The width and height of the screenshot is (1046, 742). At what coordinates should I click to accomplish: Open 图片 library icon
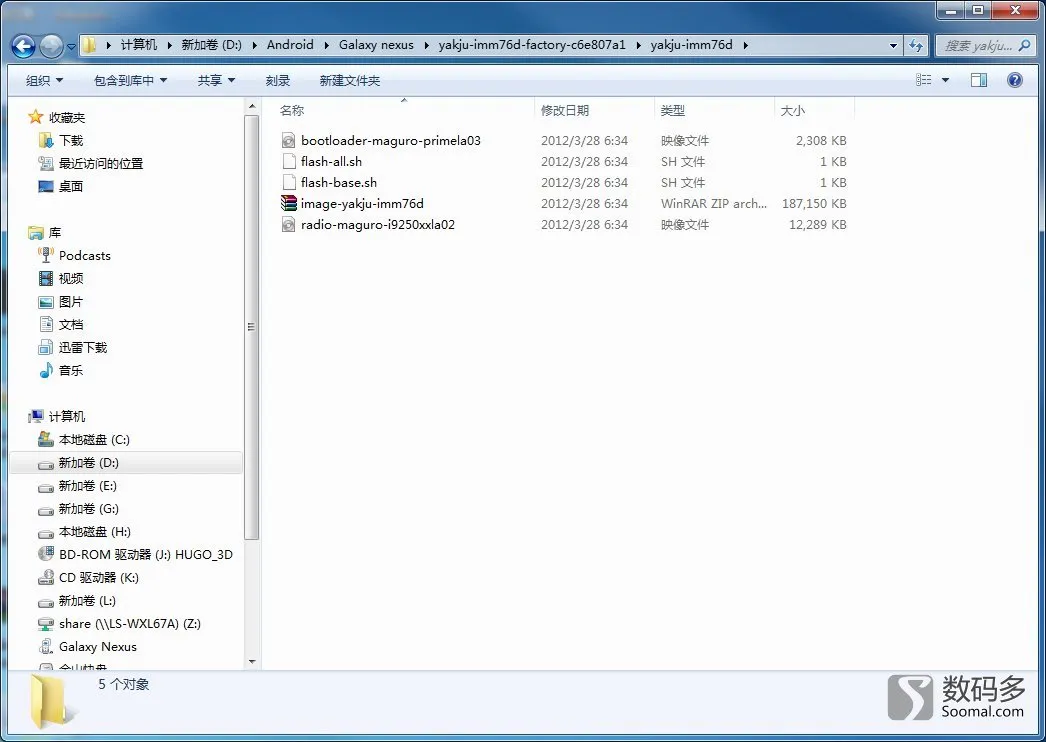tap(45, 302)
